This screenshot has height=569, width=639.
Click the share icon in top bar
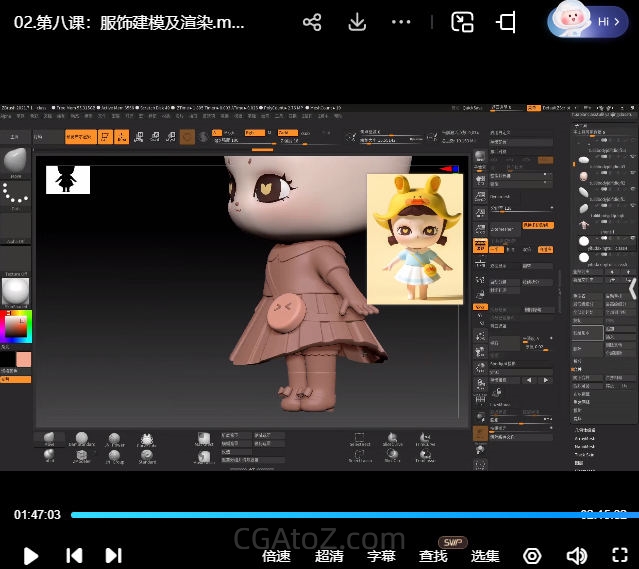tap(312, 22)
